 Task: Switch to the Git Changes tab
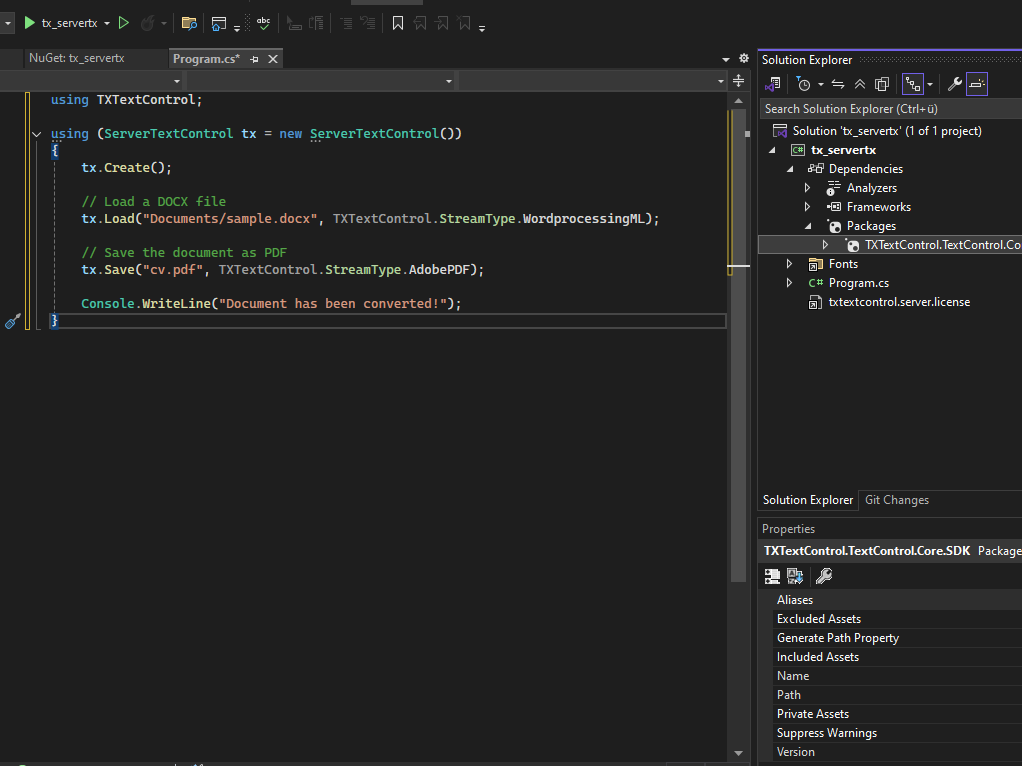tap(896, 500)
